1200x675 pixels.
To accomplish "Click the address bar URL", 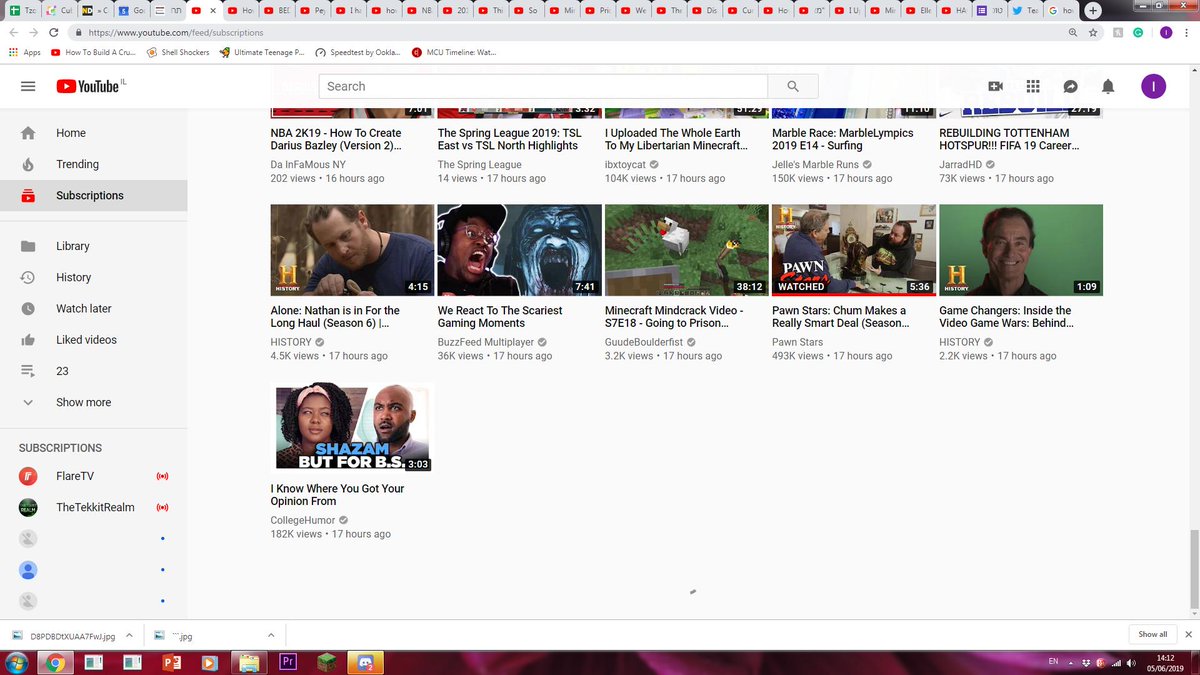I will pos(175,33).
